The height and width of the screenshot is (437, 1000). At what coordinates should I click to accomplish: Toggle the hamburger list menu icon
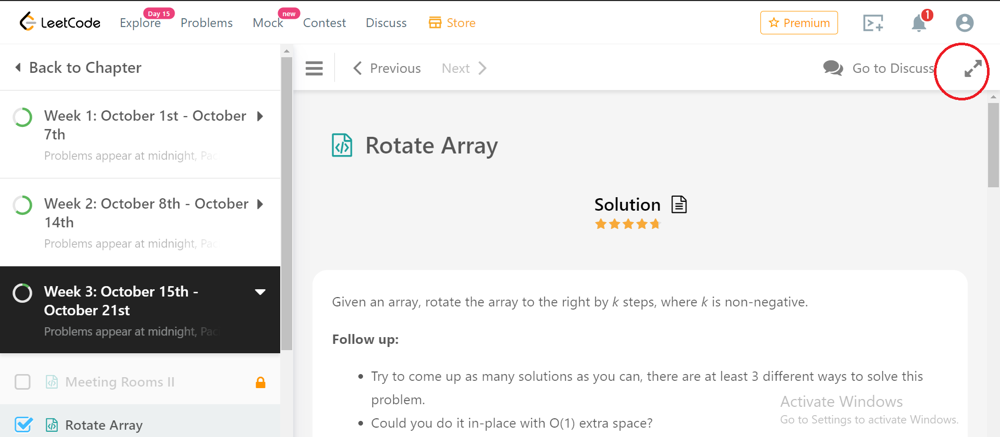(x=314, y=68)
